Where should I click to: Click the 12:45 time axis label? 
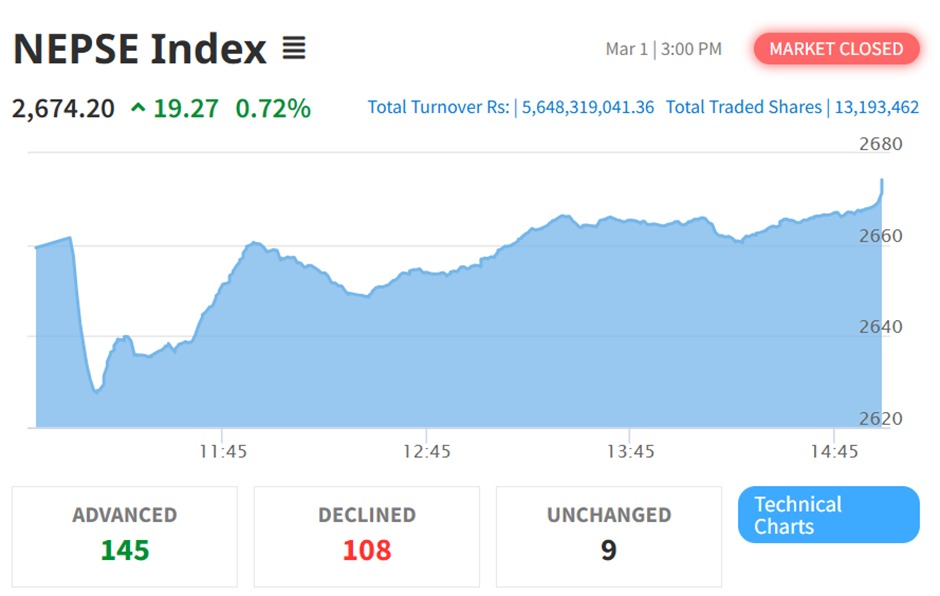click(427, 452)
